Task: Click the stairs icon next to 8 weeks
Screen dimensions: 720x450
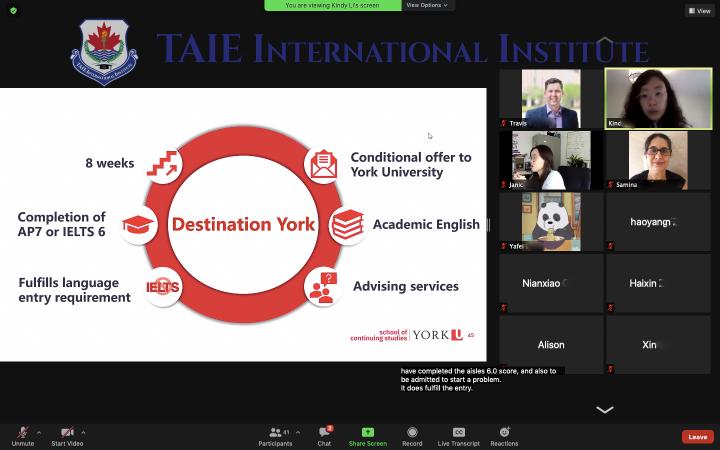Action: (163, 164)
